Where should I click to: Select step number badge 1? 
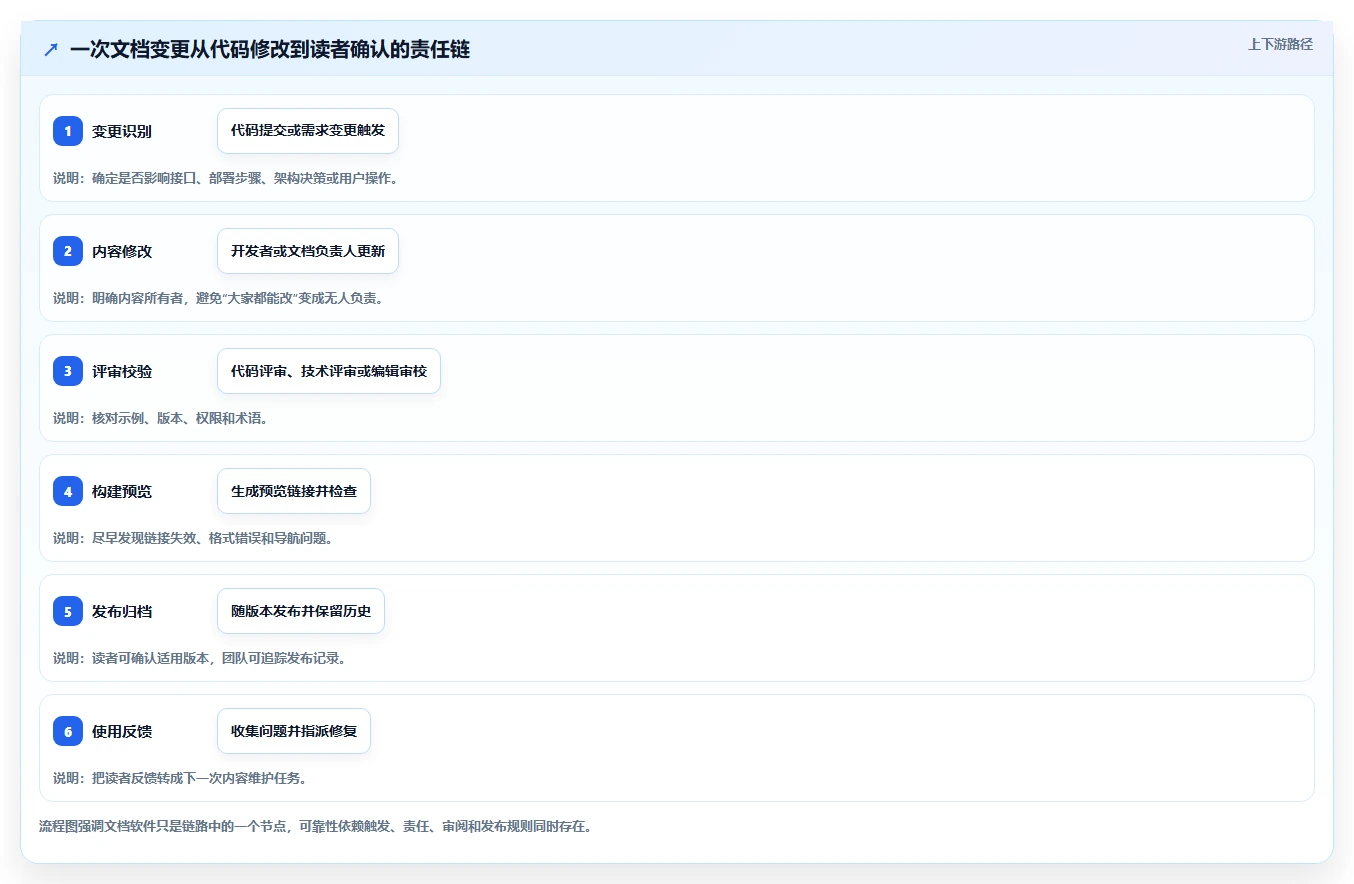[x=68, y=131]
